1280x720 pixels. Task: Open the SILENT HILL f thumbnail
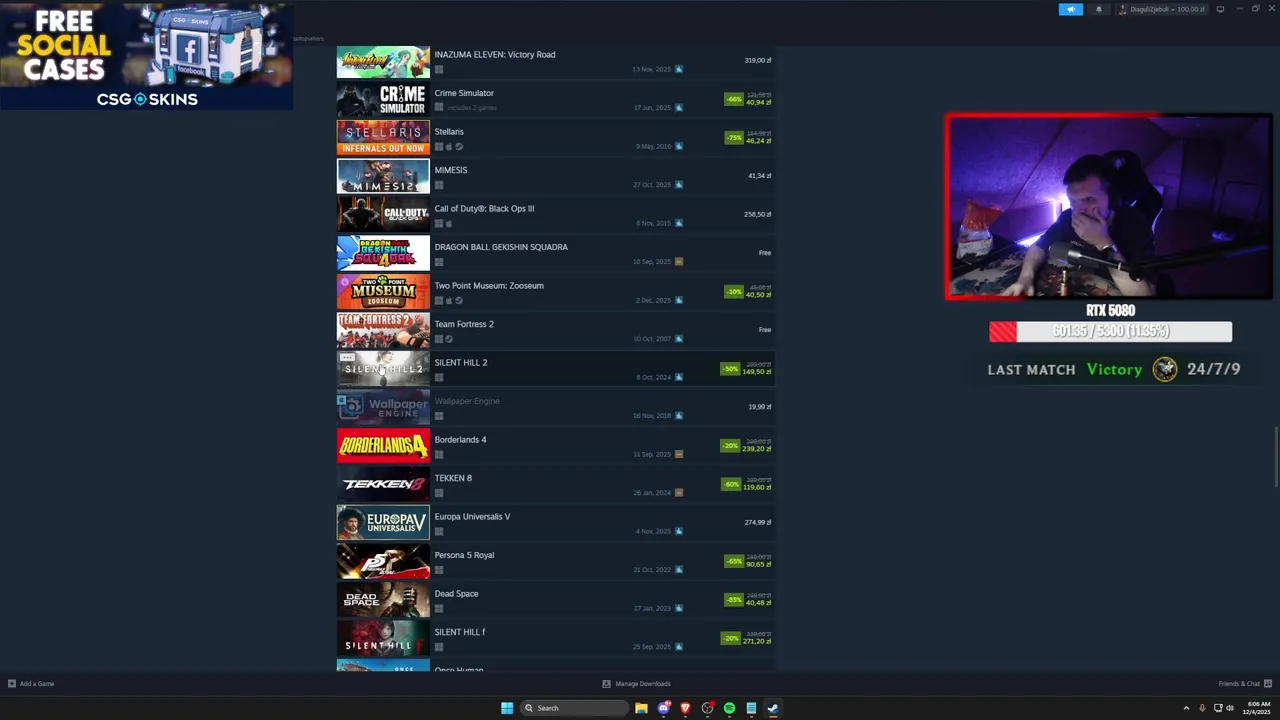(383, 638)
